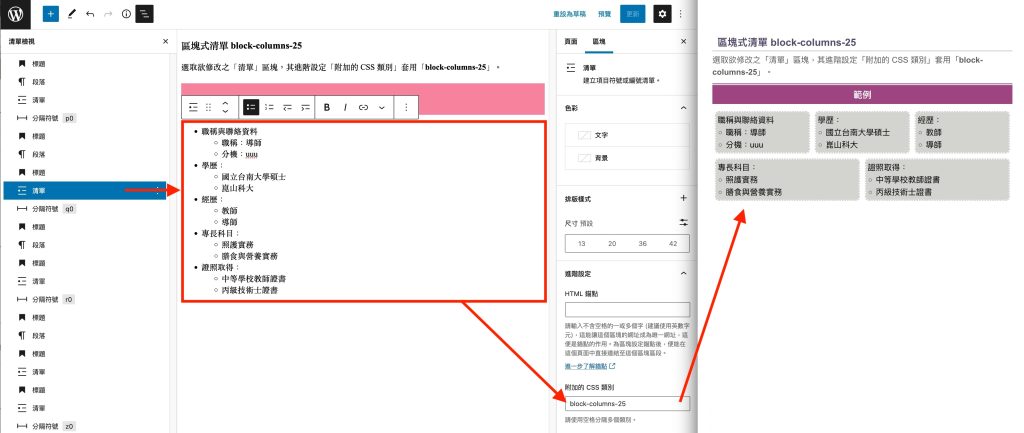Click the block drag handle dots
This screenshot has height=433, width=1024.
pos(209,107)
